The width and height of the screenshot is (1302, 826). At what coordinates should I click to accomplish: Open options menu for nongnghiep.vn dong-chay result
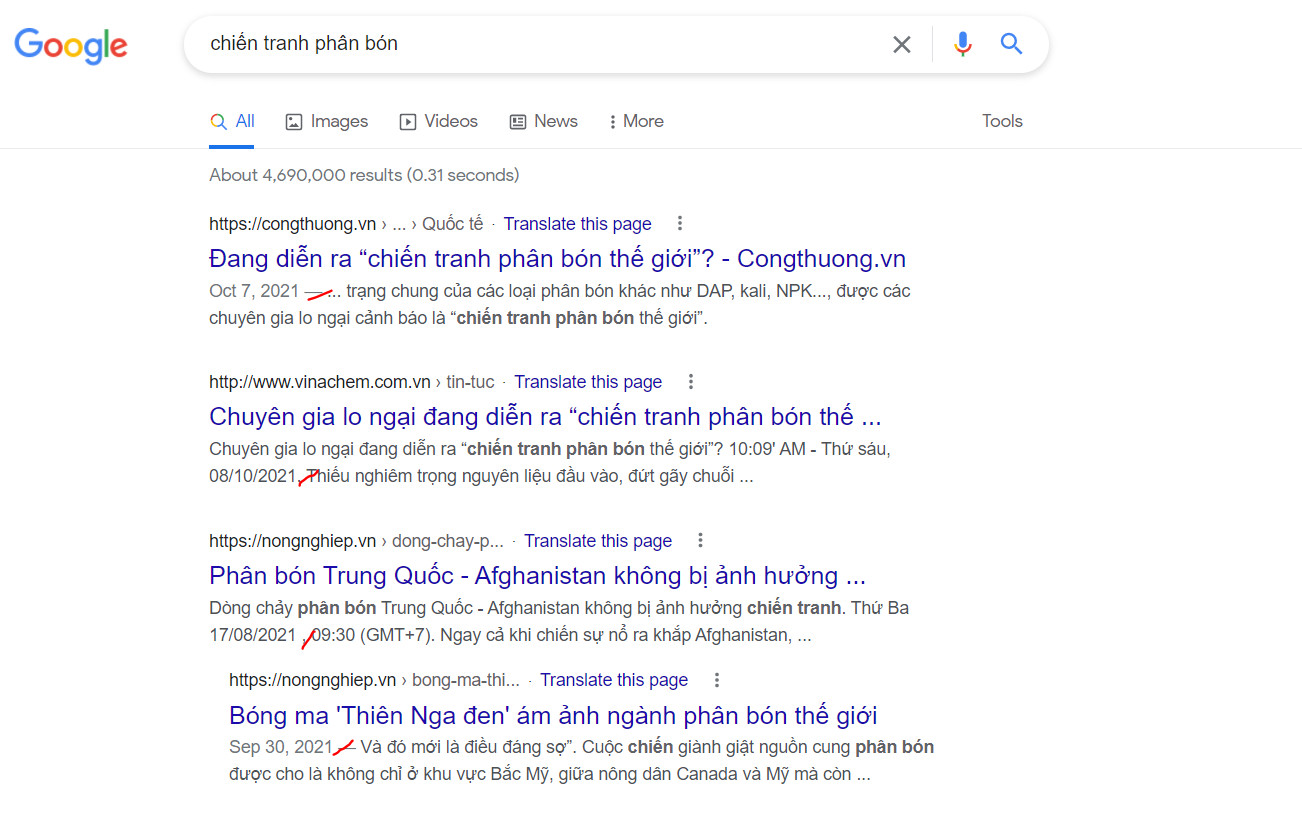[700, 541]
